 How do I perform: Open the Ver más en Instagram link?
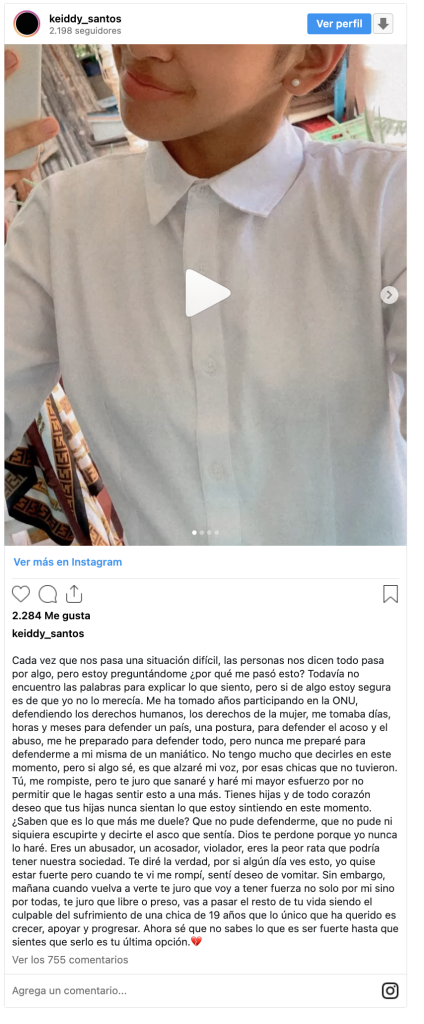68,562
